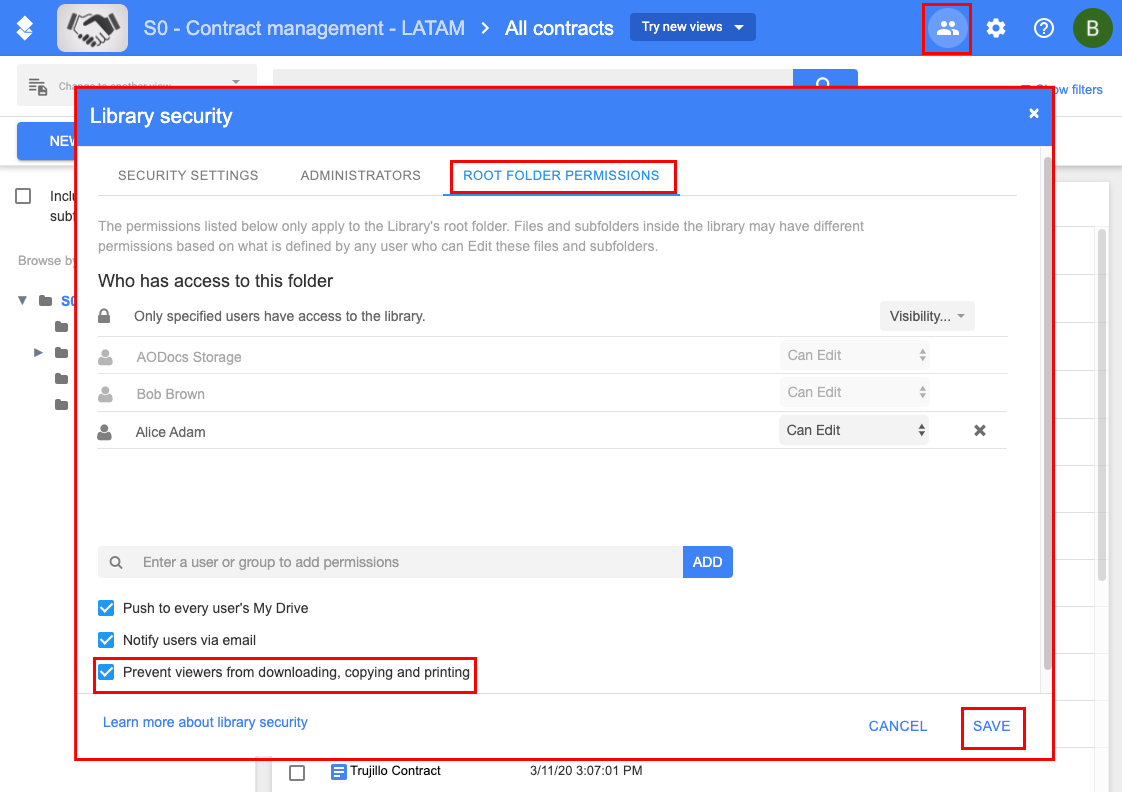Screen dimensions: 1122x792
Task: Click the All contracts breadcrumb
Action: tap(560, 28)
